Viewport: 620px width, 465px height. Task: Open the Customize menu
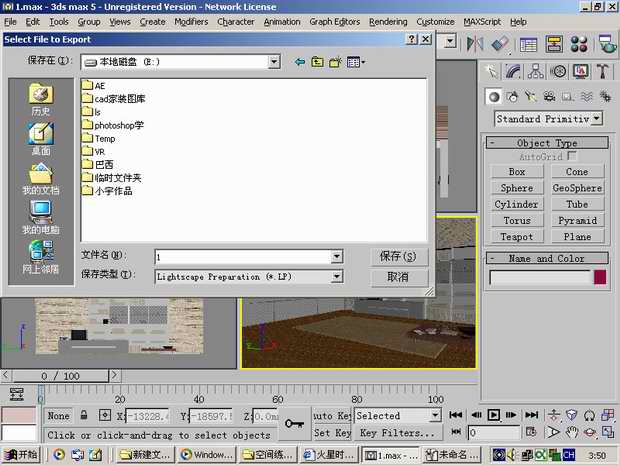435,22
